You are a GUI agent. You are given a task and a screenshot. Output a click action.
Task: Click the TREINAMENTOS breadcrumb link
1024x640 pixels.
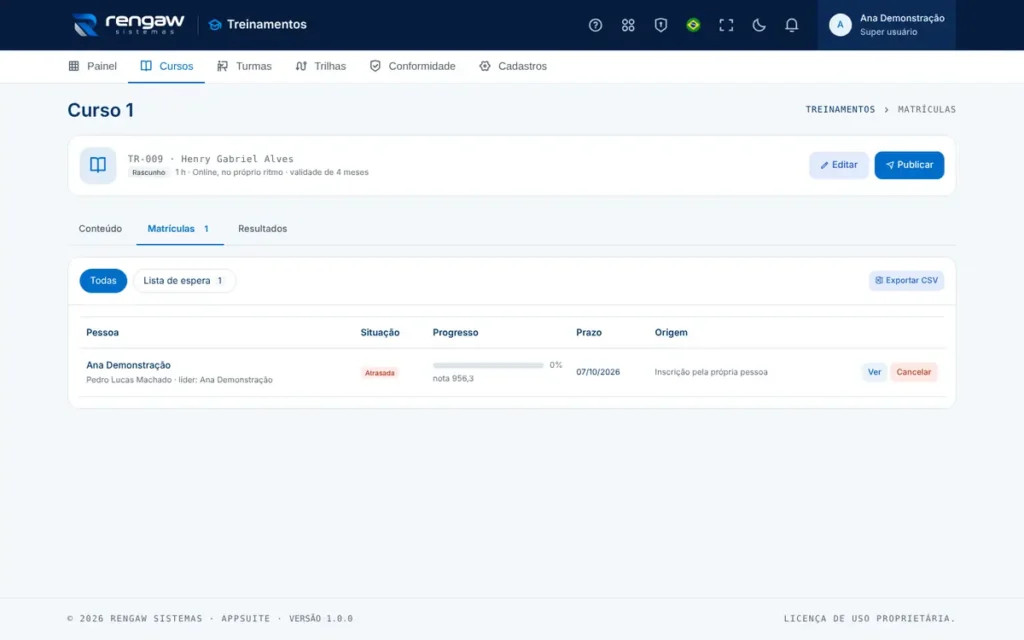pyautogui.click(x=840, y=109)
